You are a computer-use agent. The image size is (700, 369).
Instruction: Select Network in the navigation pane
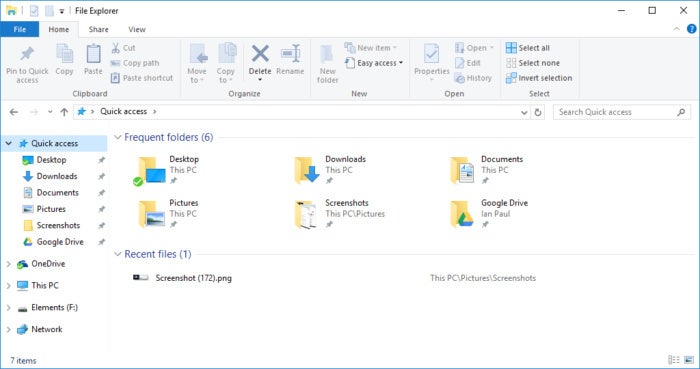point(46,330)
